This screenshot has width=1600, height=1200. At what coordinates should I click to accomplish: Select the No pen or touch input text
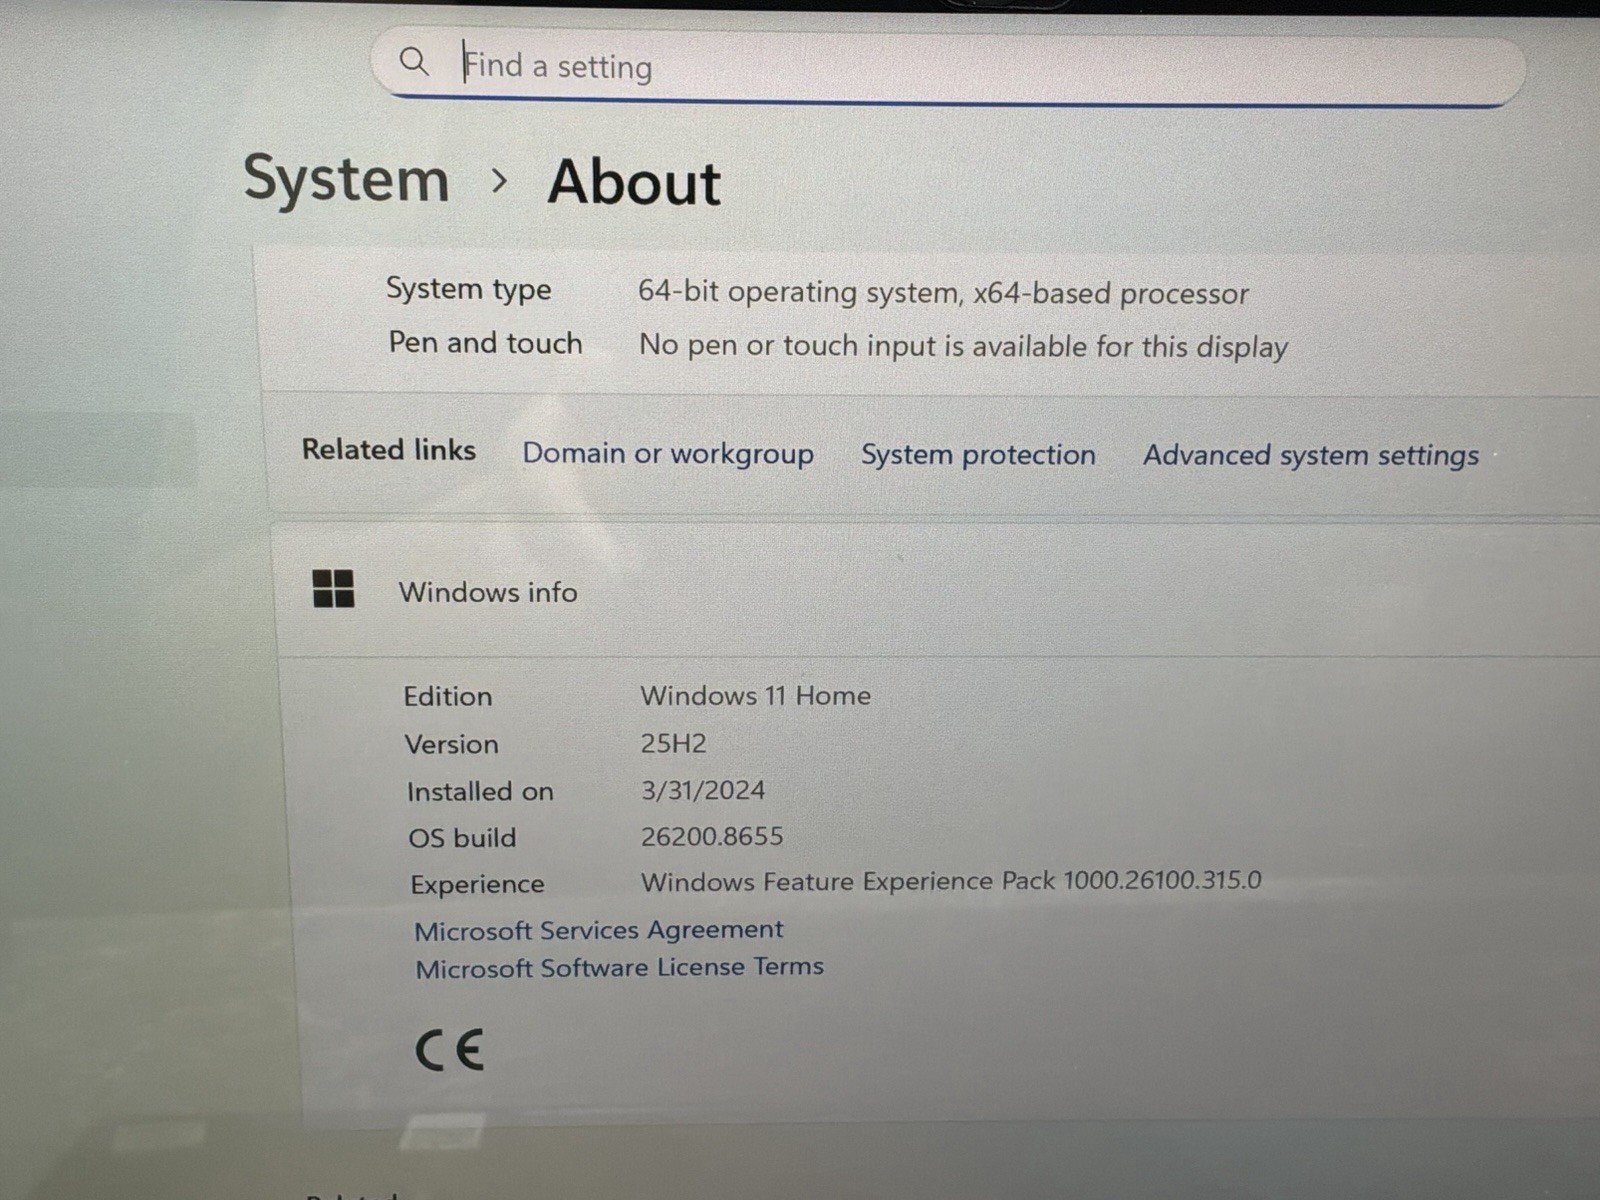click(963, 346)
